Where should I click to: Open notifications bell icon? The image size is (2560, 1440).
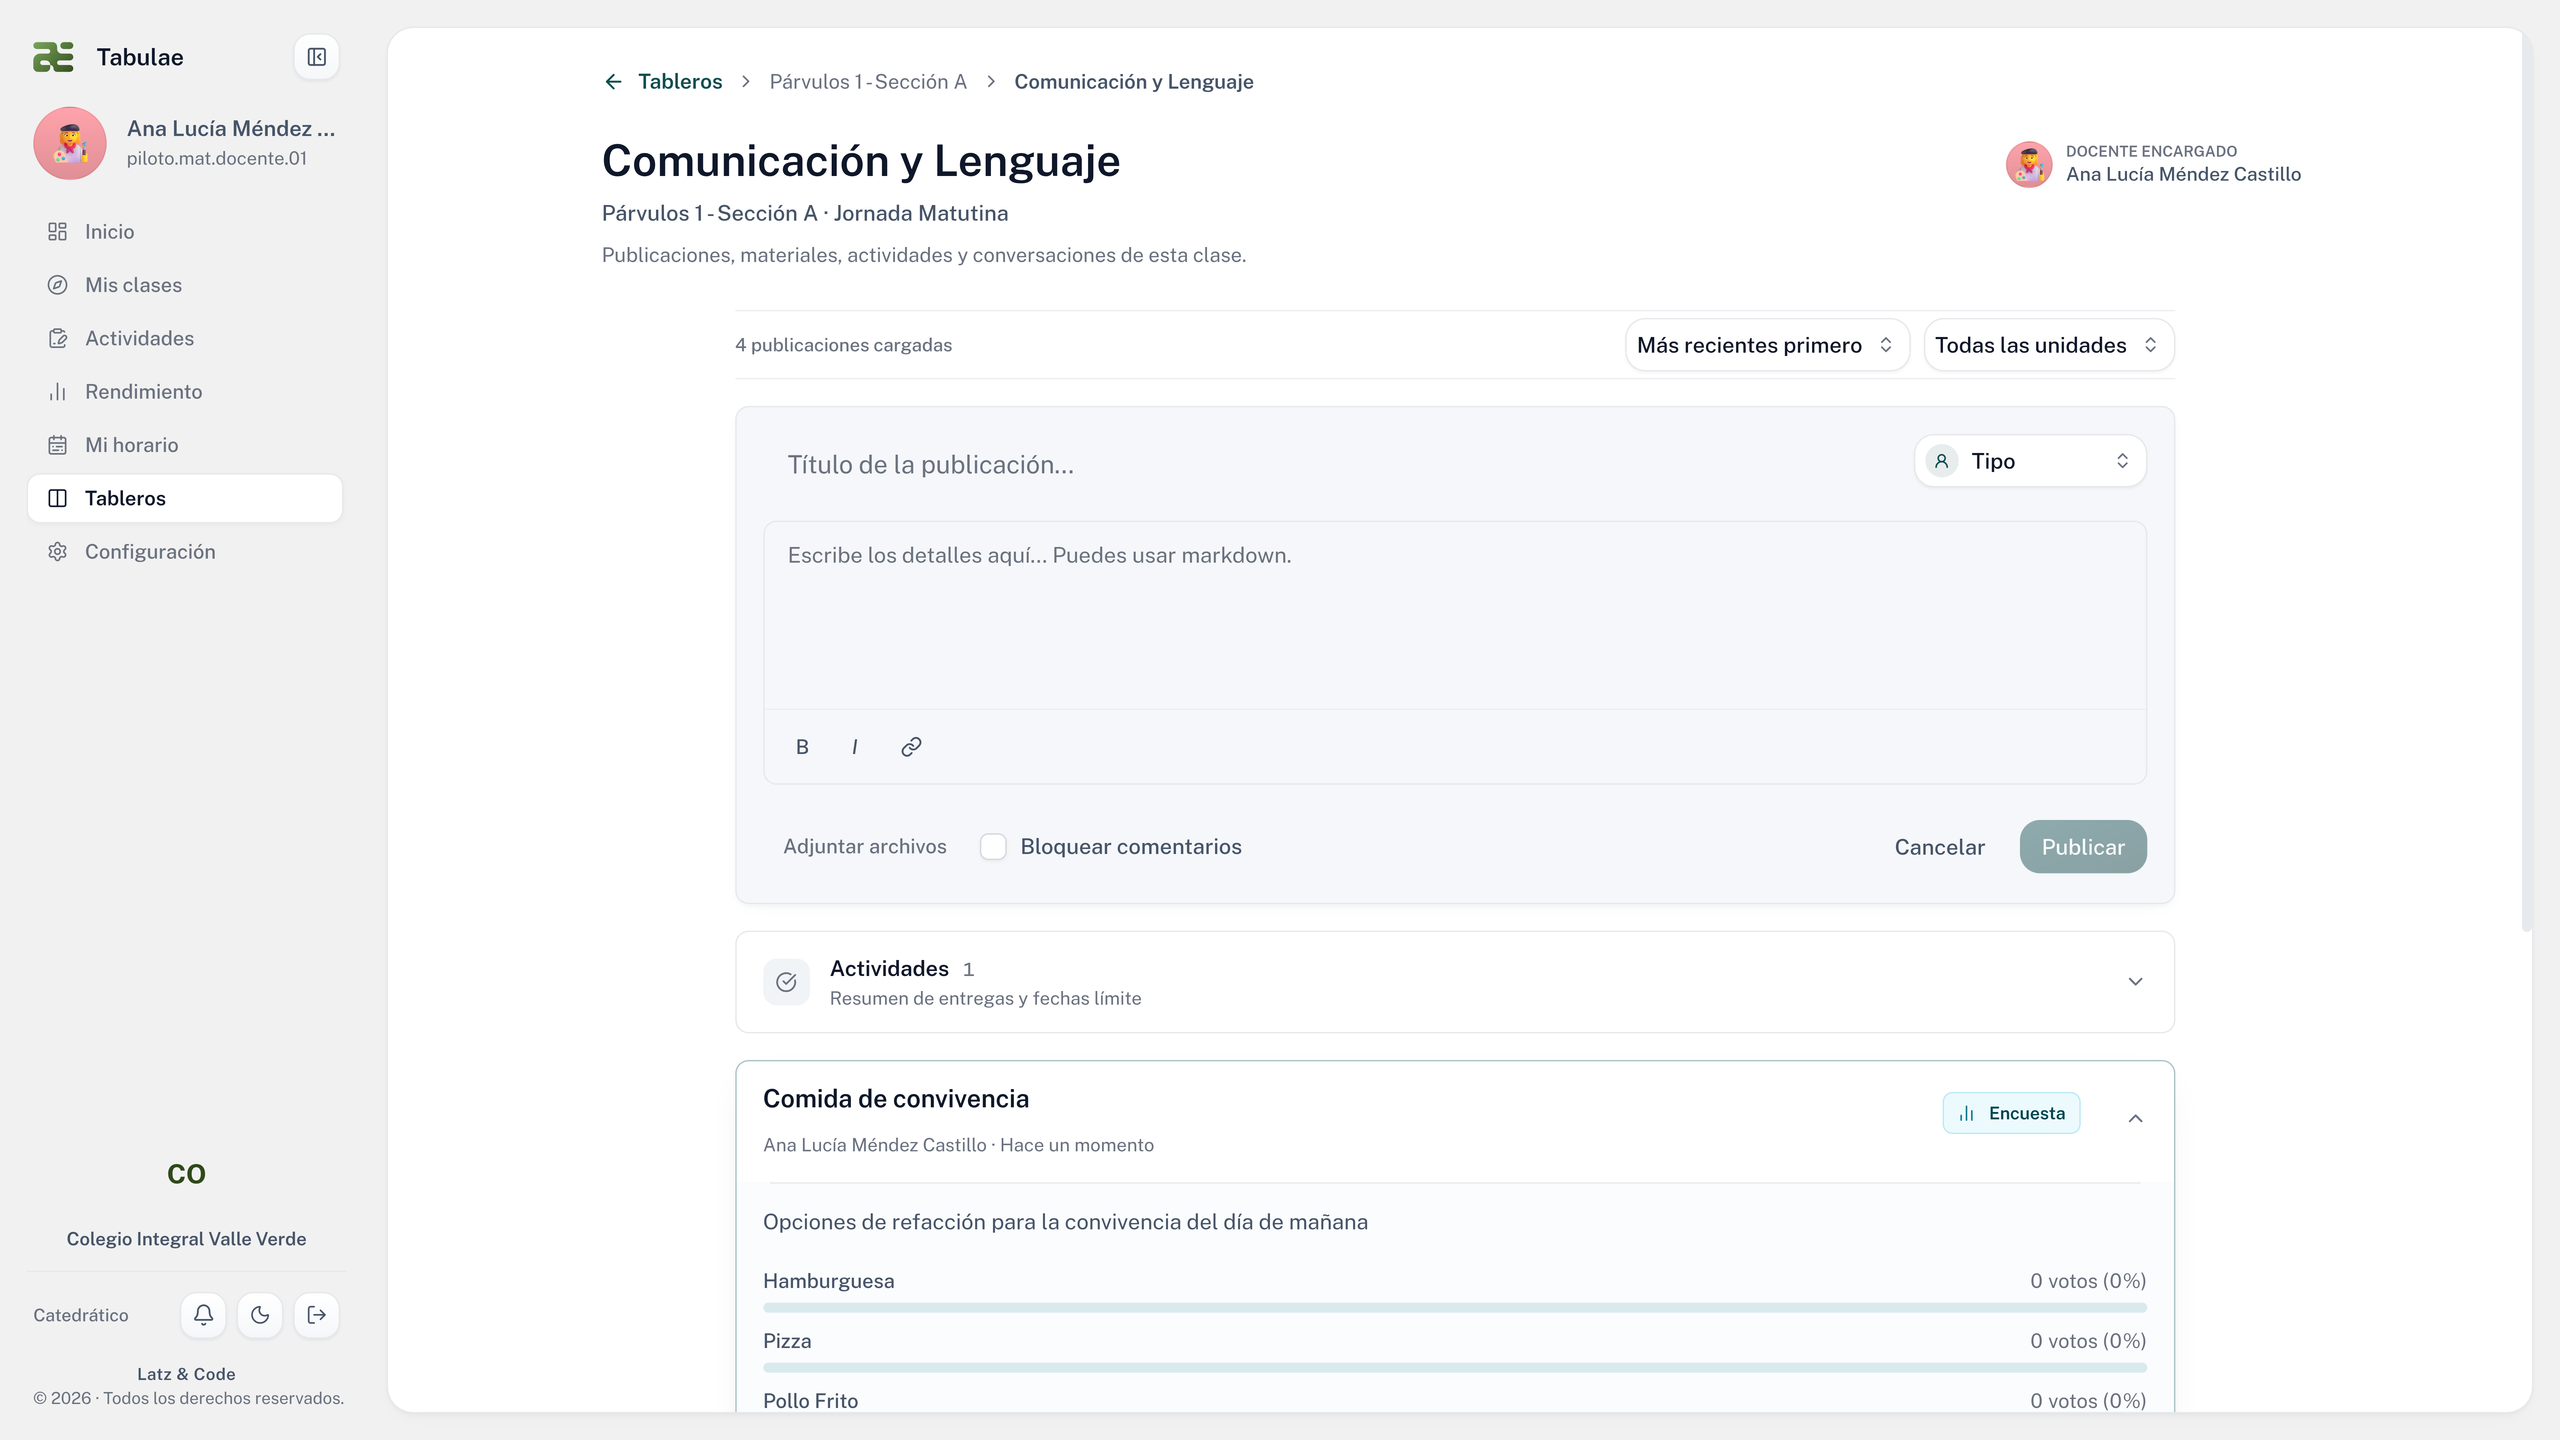pos(203,1314)
